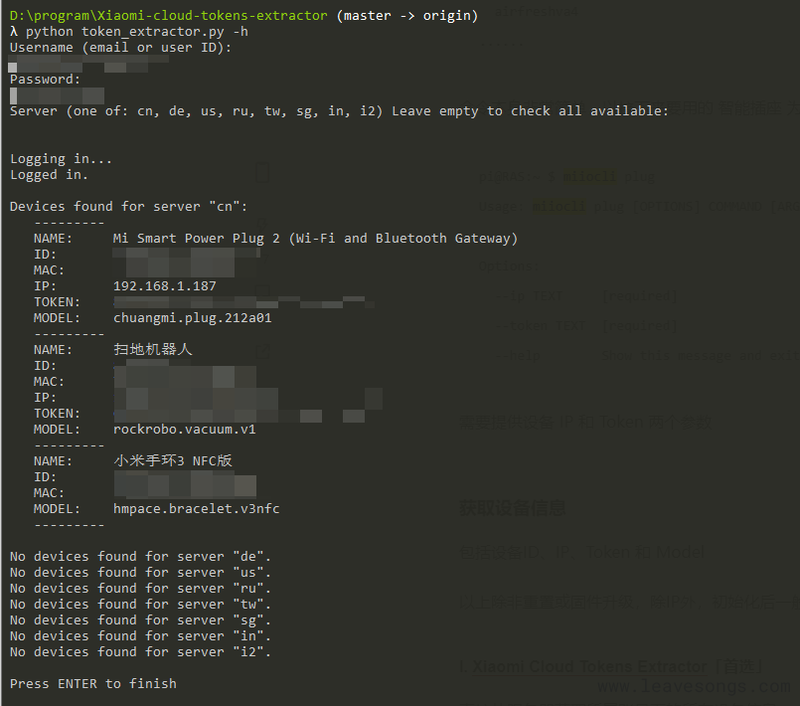
Task: Click the 扫地机器人 device name
Action: (153, 350)
